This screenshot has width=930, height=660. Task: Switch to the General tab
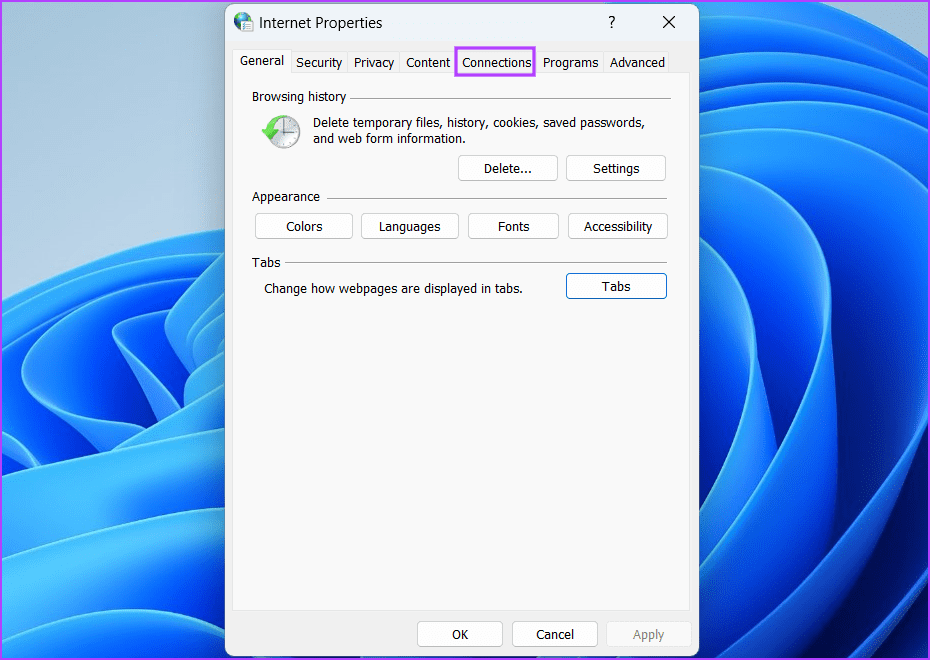[262, 61]
